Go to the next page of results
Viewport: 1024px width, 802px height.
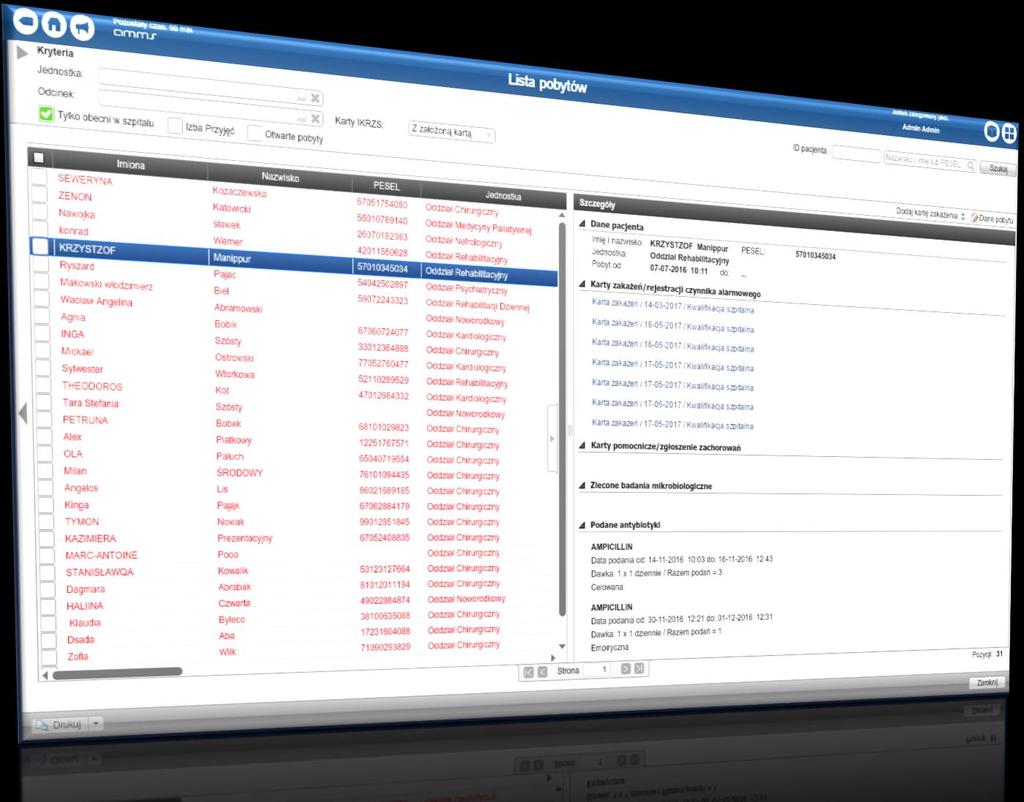tap(625, 668)
